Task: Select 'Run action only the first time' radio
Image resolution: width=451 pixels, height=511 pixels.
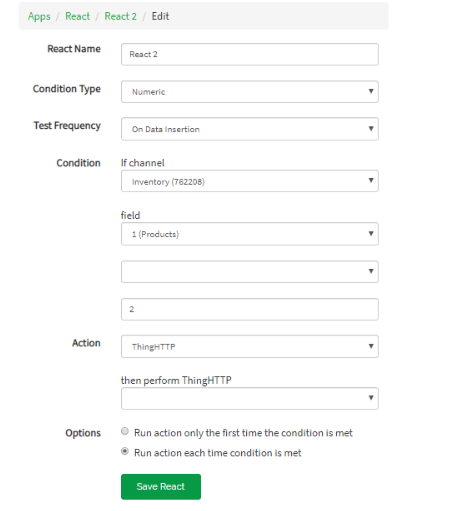Action: [125, 431]
